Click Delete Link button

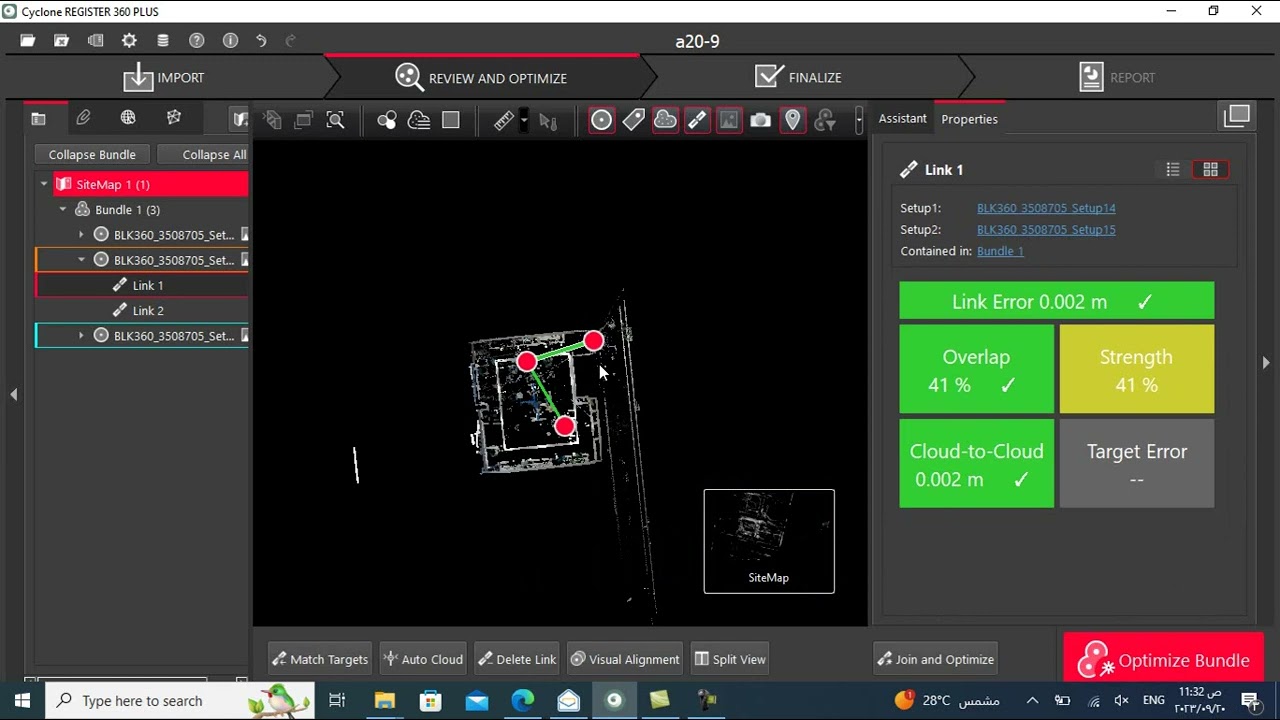point(517,659)
